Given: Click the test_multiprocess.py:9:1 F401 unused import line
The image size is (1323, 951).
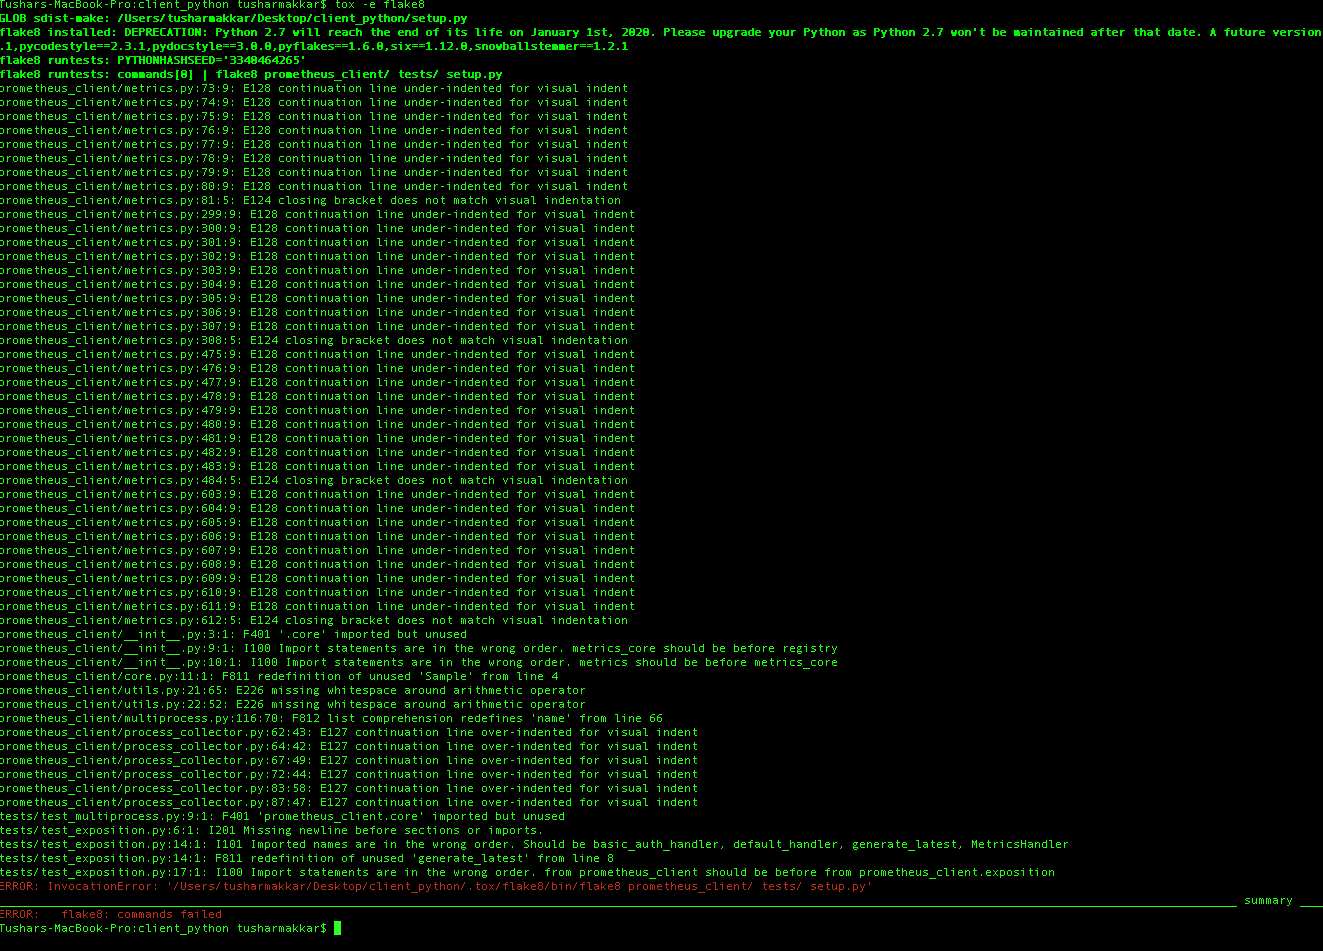Looking at the screenshot, I should (282, 817).
